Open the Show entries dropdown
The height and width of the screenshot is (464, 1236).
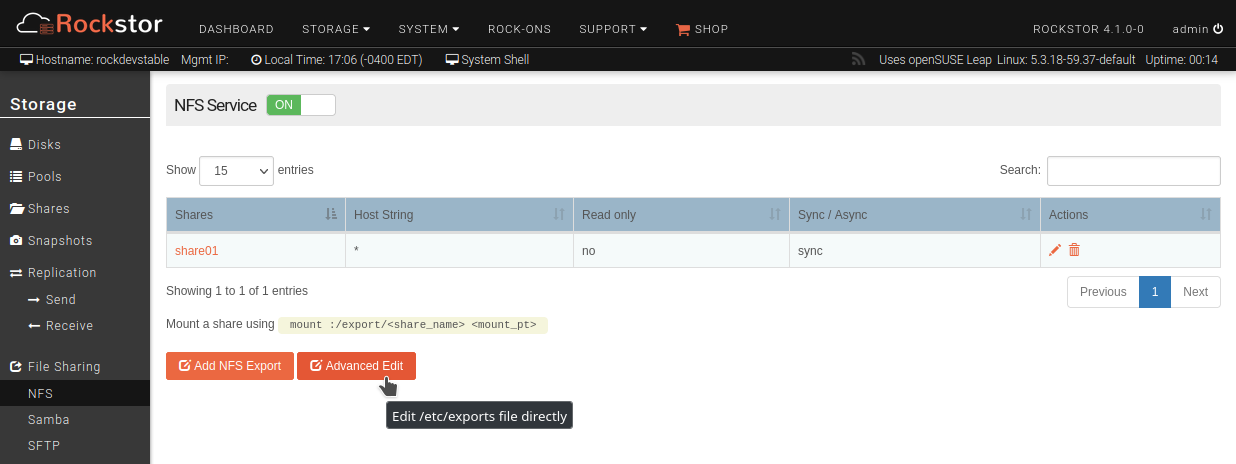click(237, 171)
